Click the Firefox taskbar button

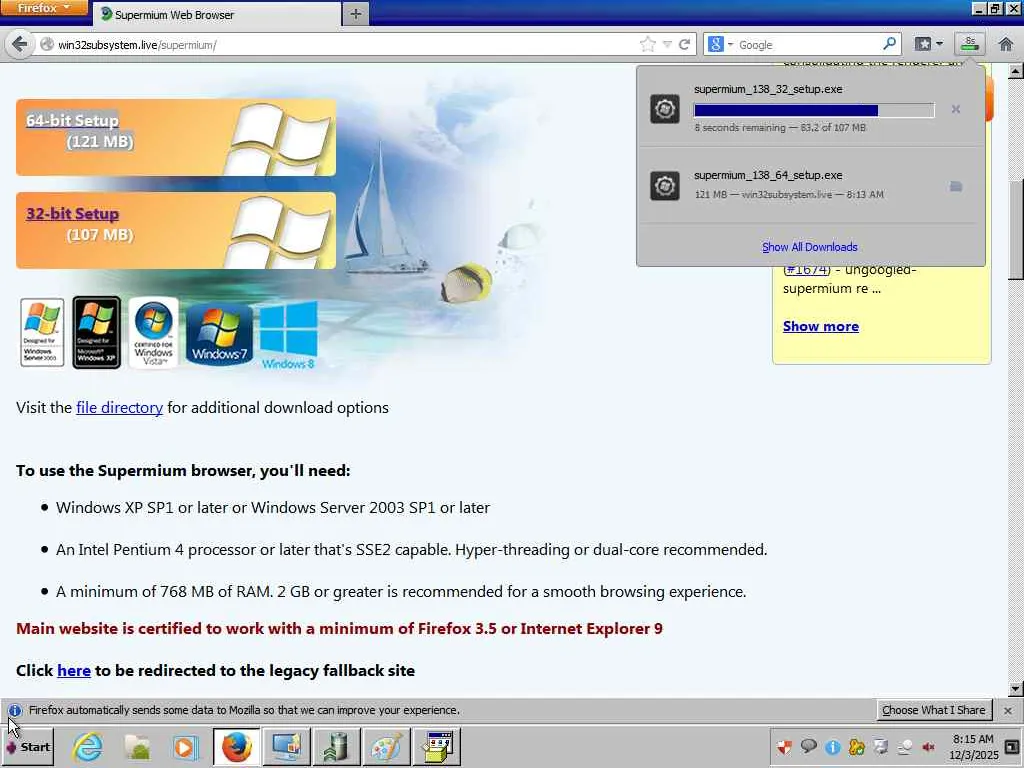[x=236, y=747]
